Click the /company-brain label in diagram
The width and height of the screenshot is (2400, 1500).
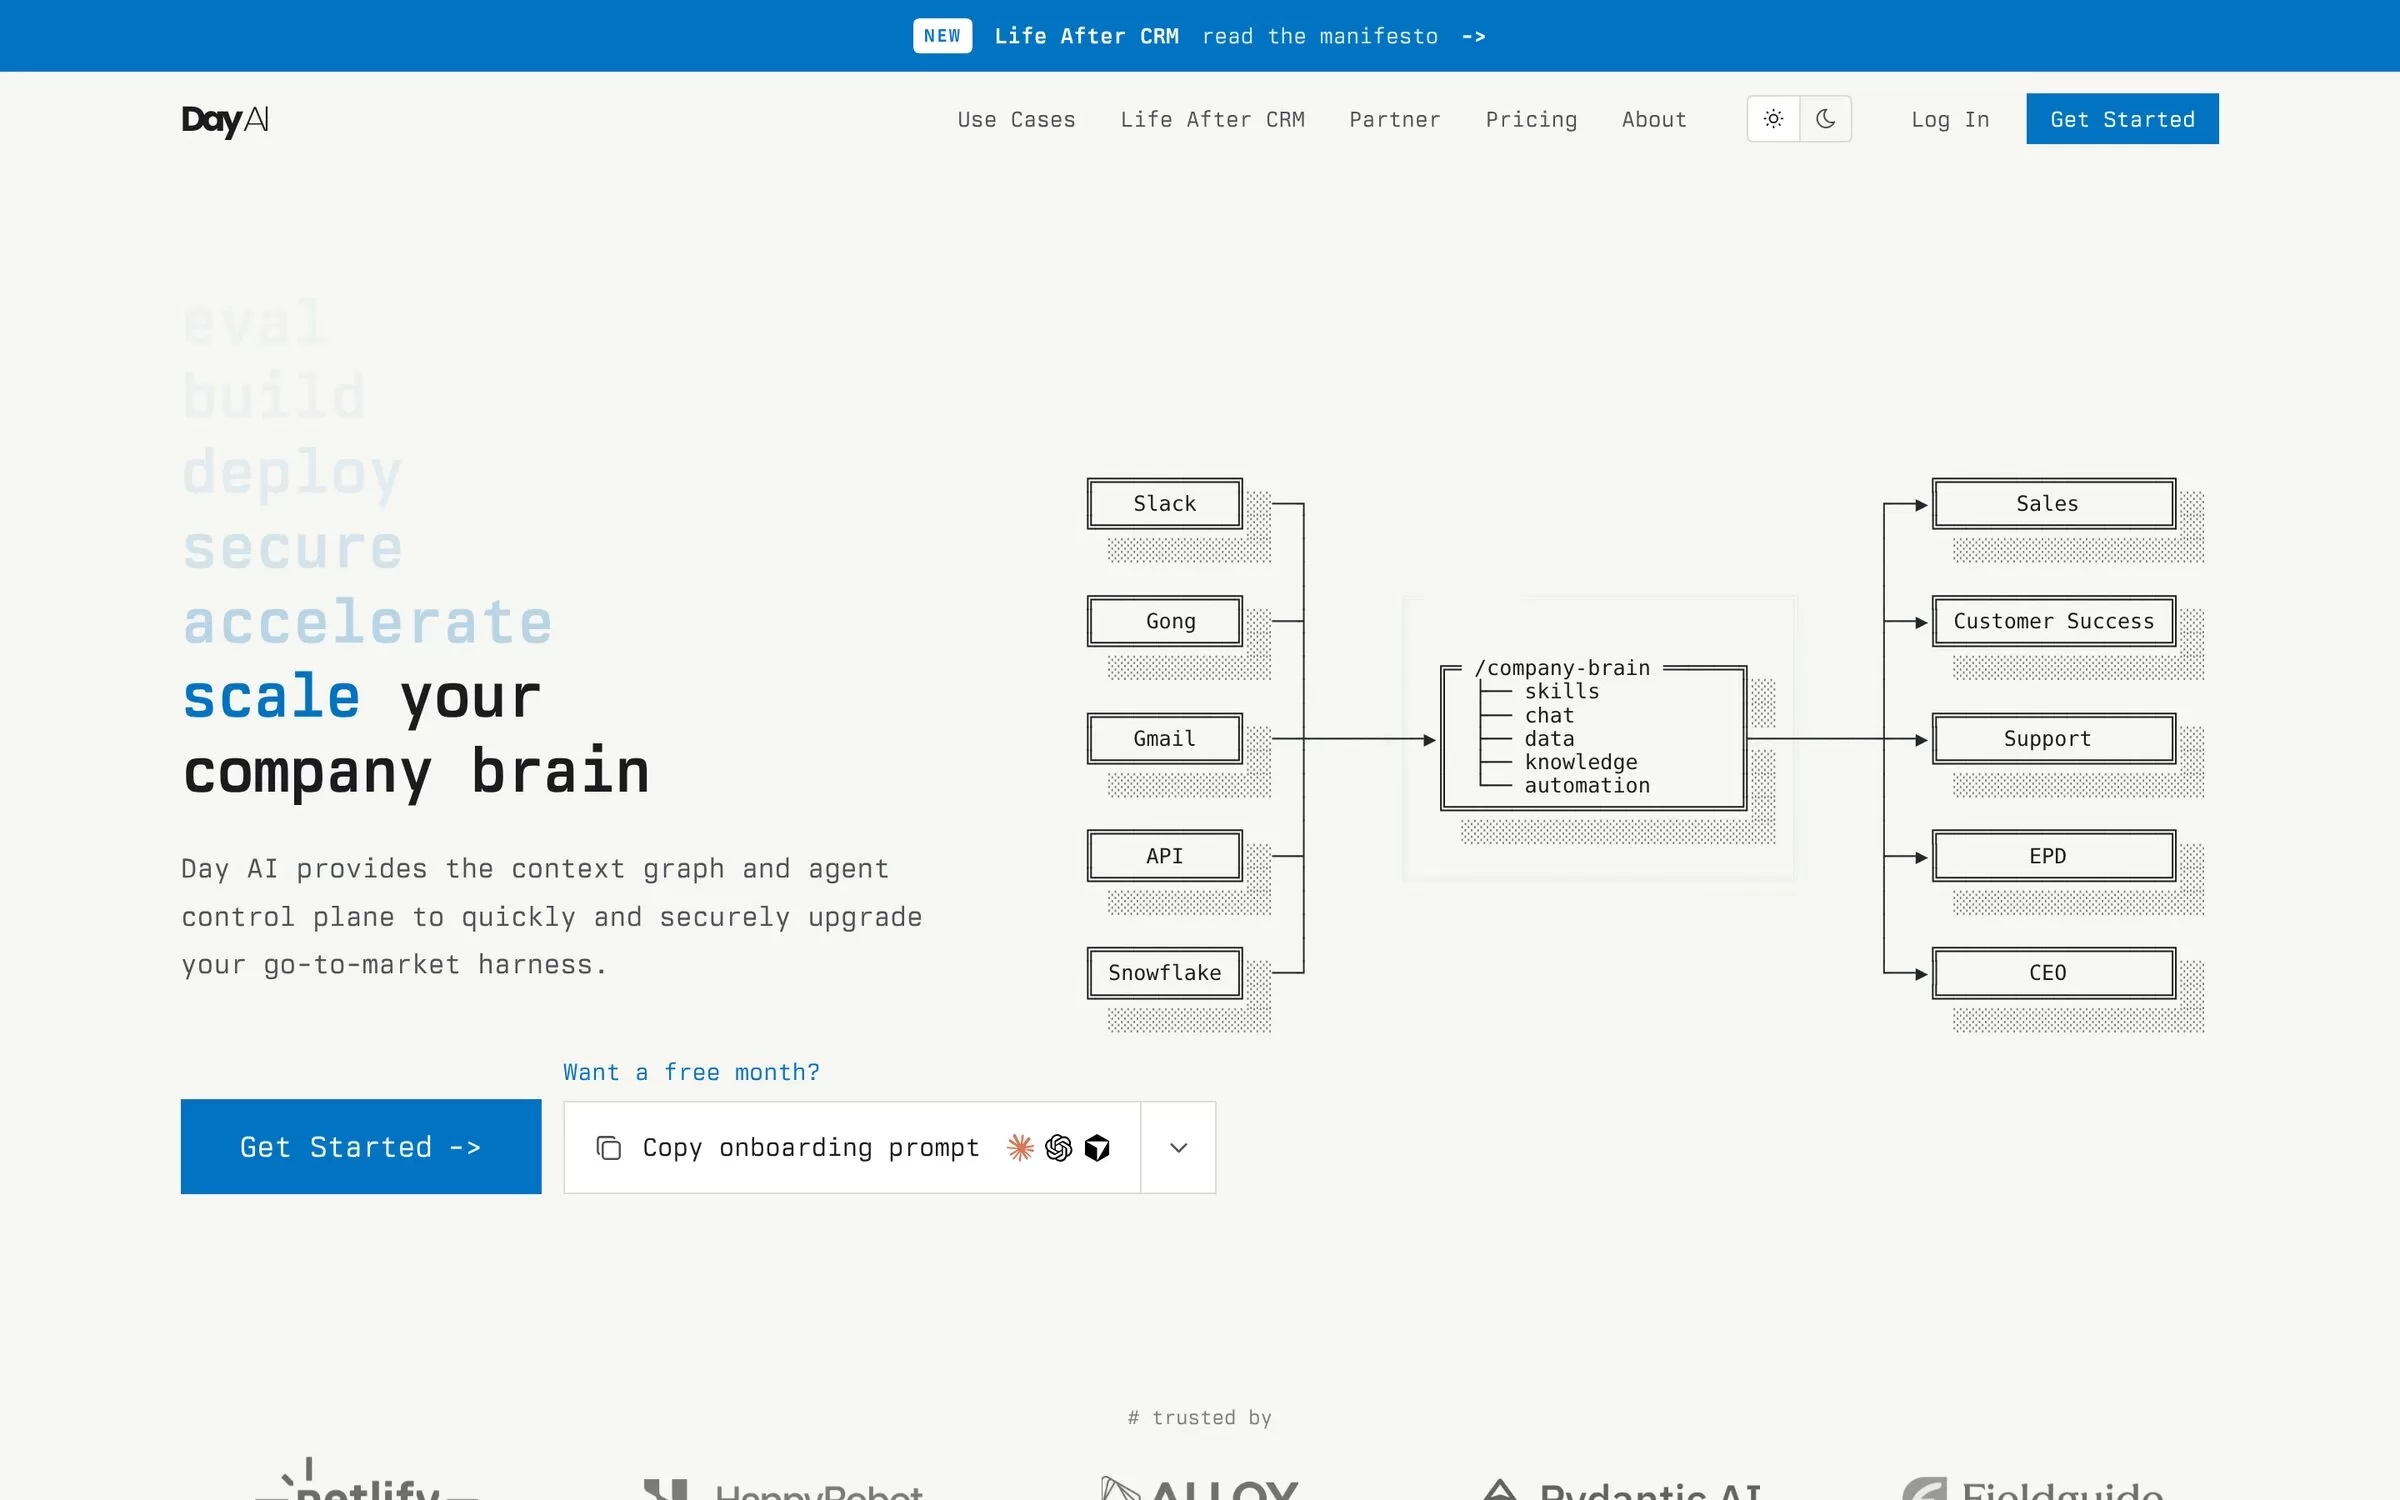coord(1563,668)
